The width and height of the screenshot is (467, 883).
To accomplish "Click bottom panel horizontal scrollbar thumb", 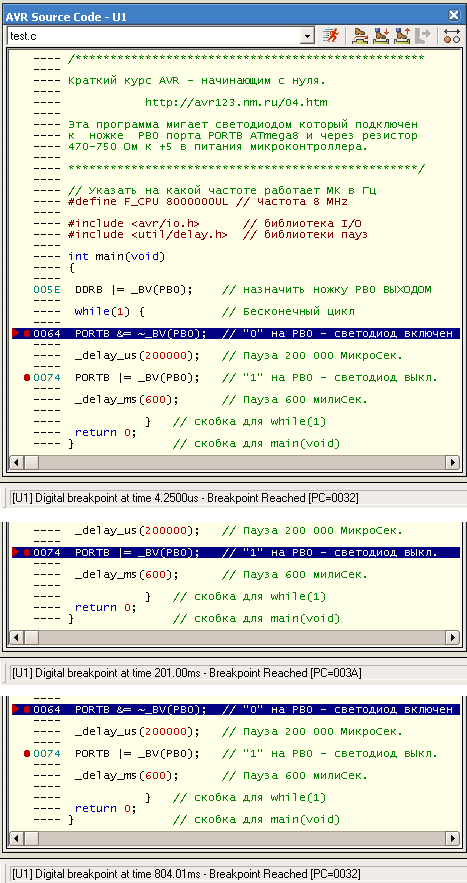I will (x=31, y=839).
